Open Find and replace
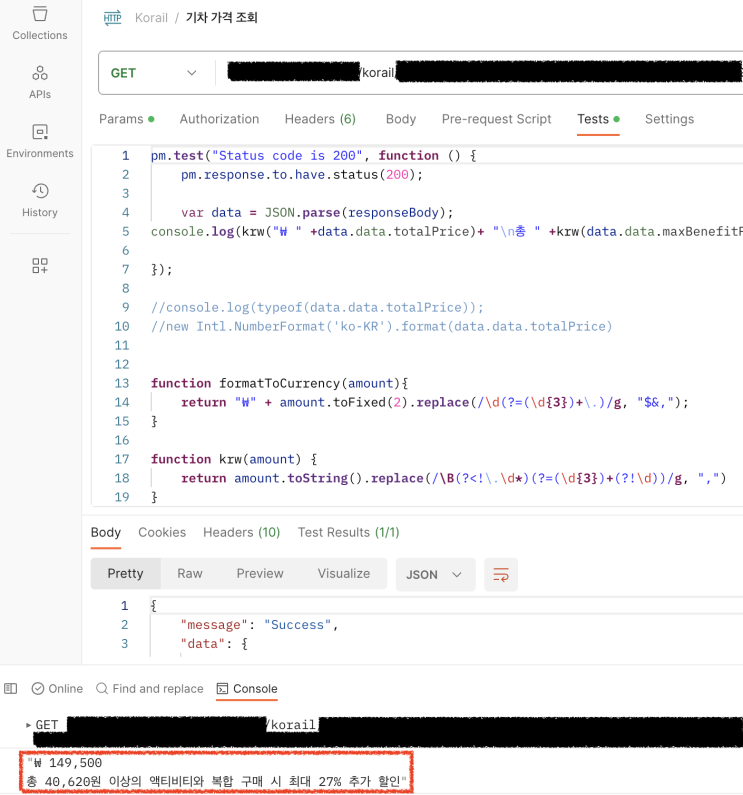 point(150,689)
